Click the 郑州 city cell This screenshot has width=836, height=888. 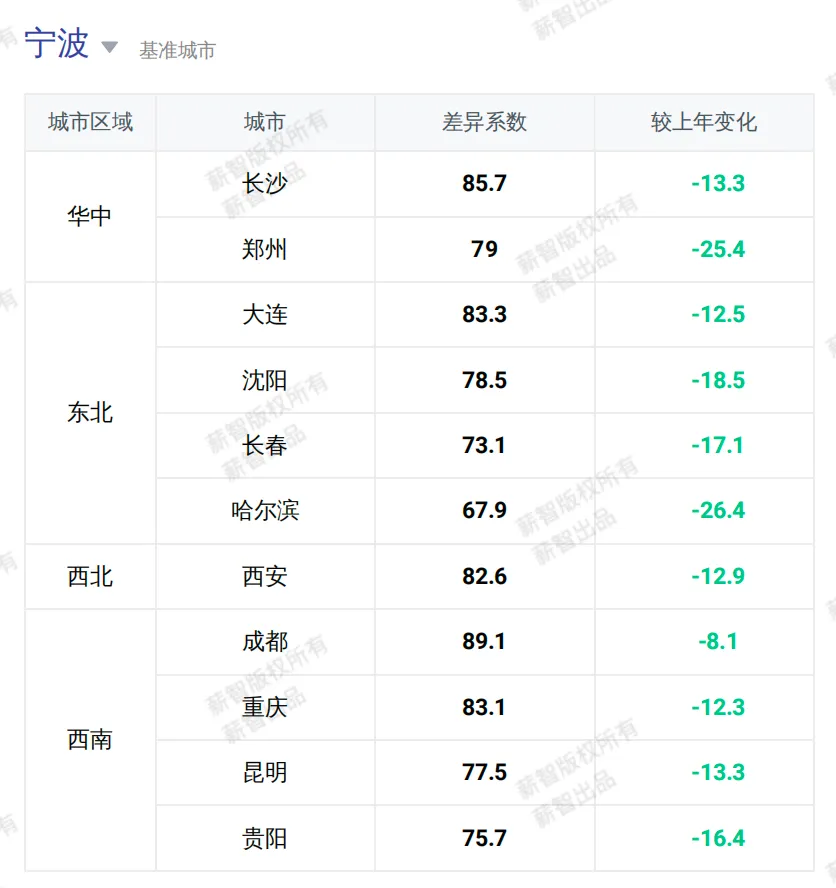click(265, 249)
